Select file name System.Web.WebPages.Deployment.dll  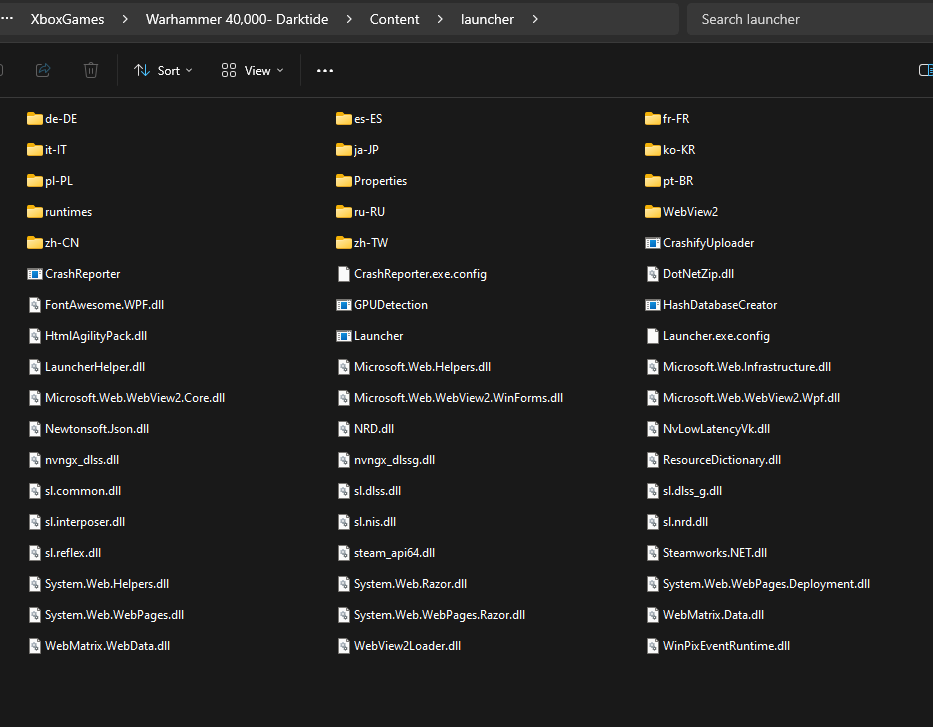point(766,584)
